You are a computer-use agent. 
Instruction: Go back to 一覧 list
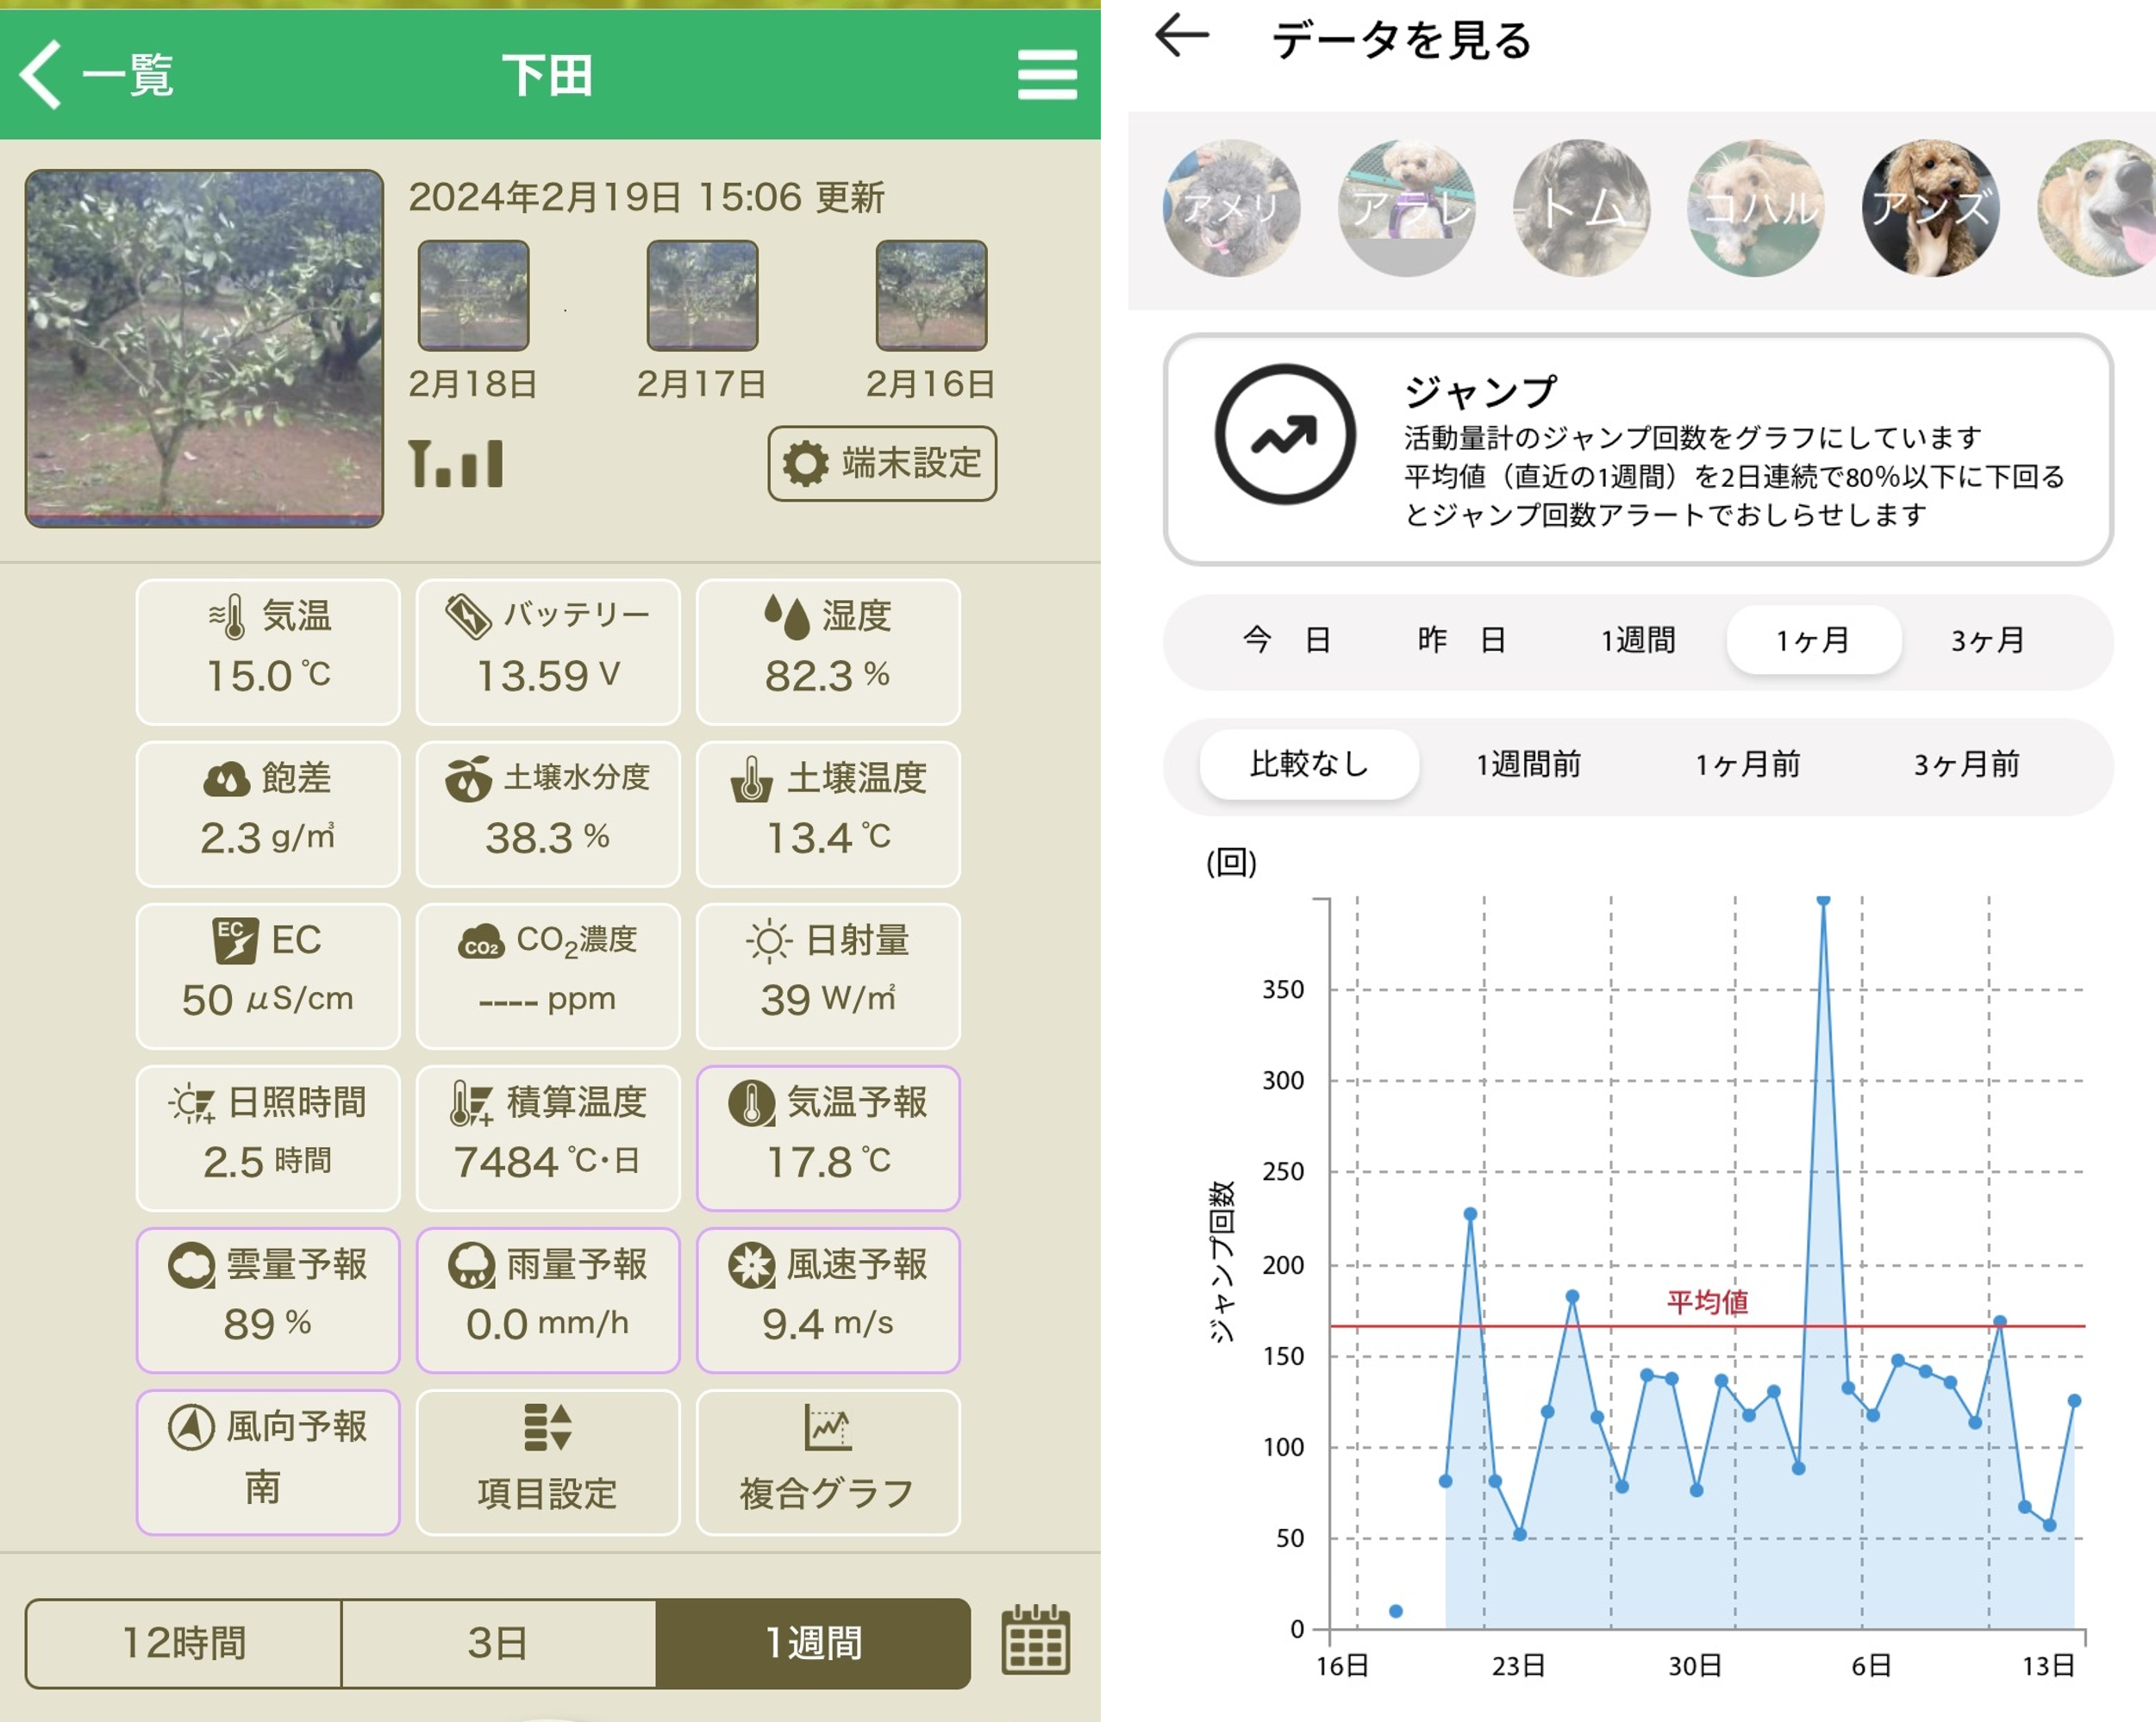[x=97, y=75]
